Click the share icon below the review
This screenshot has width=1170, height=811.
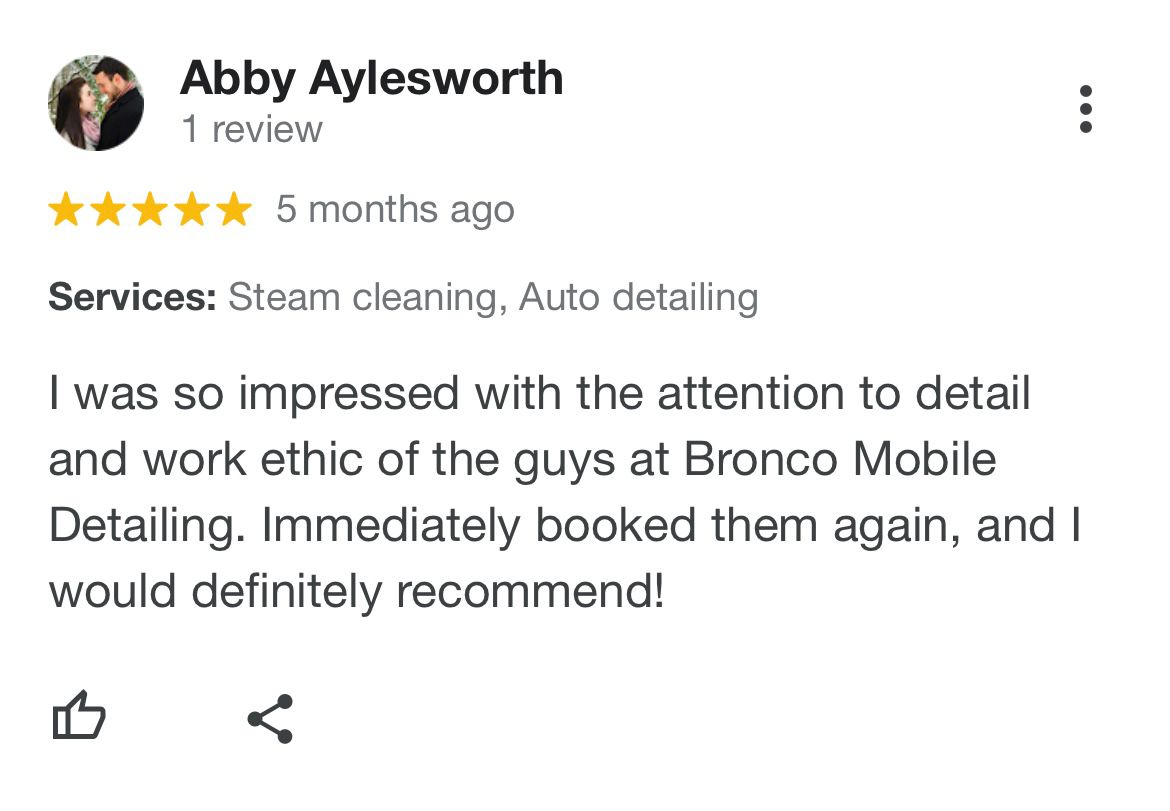tap(270, 718)
